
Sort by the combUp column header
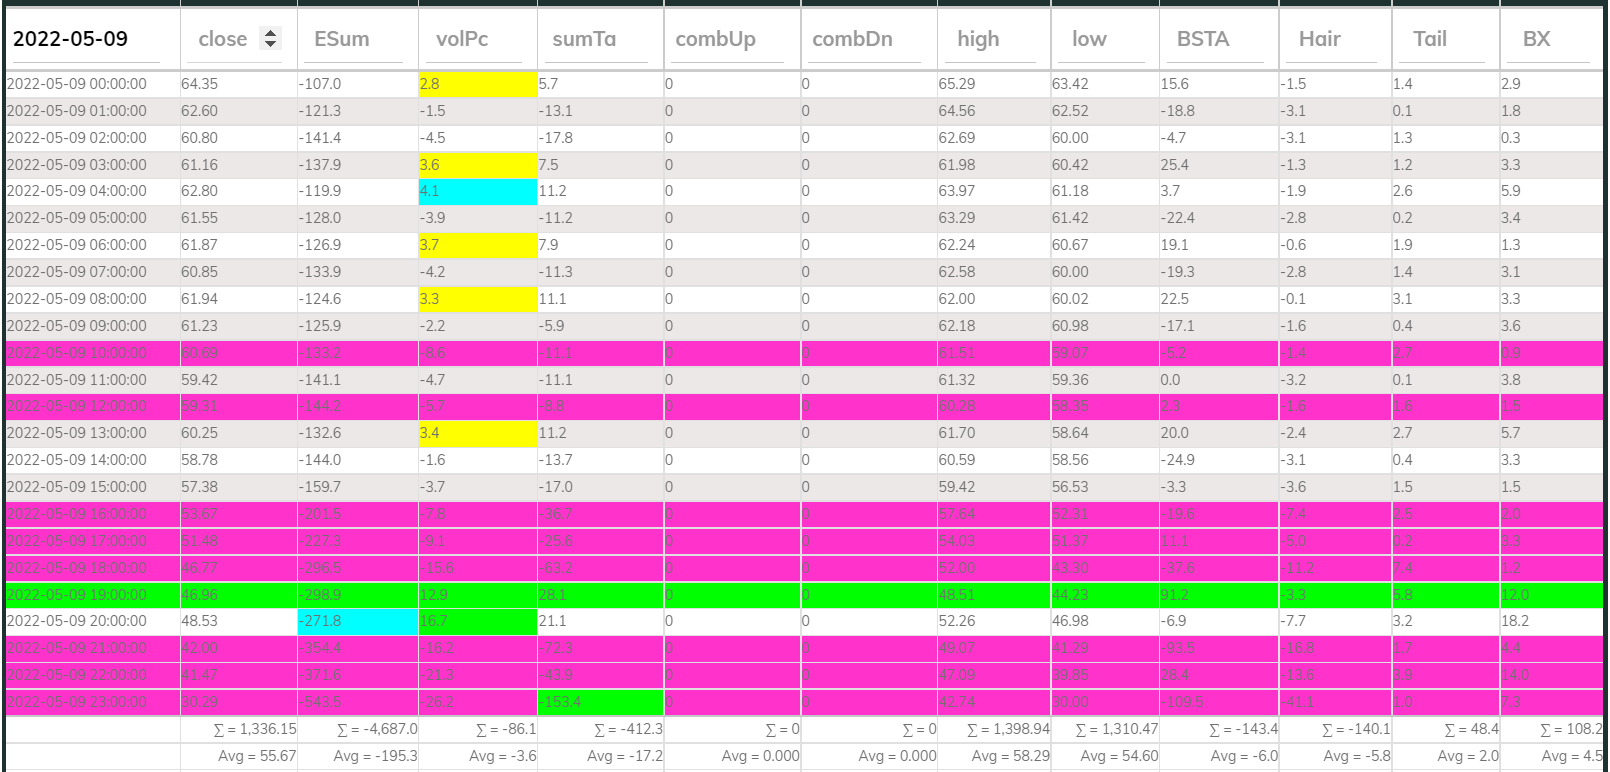tap(715, 39)
